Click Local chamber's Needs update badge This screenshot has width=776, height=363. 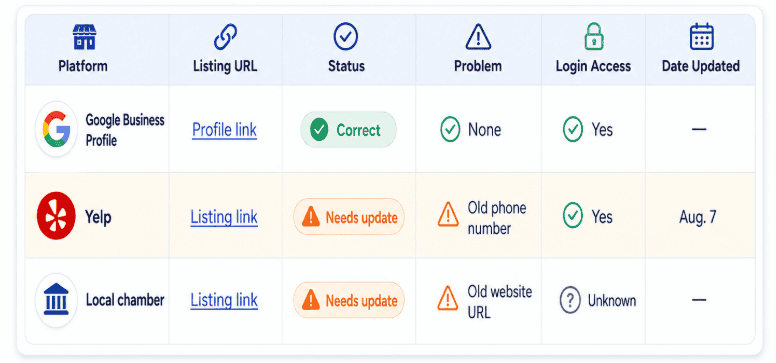click(x=349, y=300)
